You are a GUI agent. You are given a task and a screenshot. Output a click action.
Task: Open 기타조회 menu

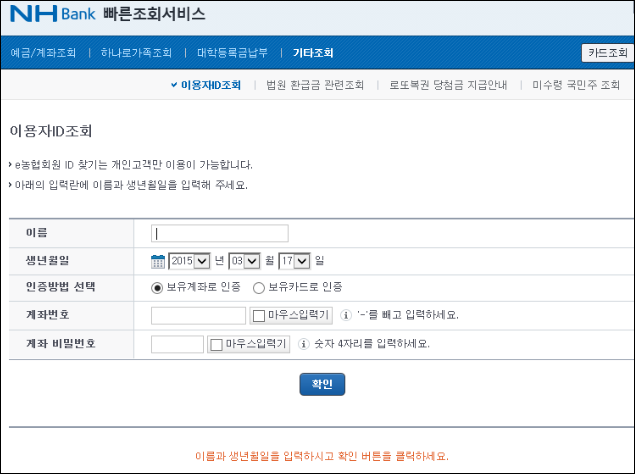[x=313, y=53]
